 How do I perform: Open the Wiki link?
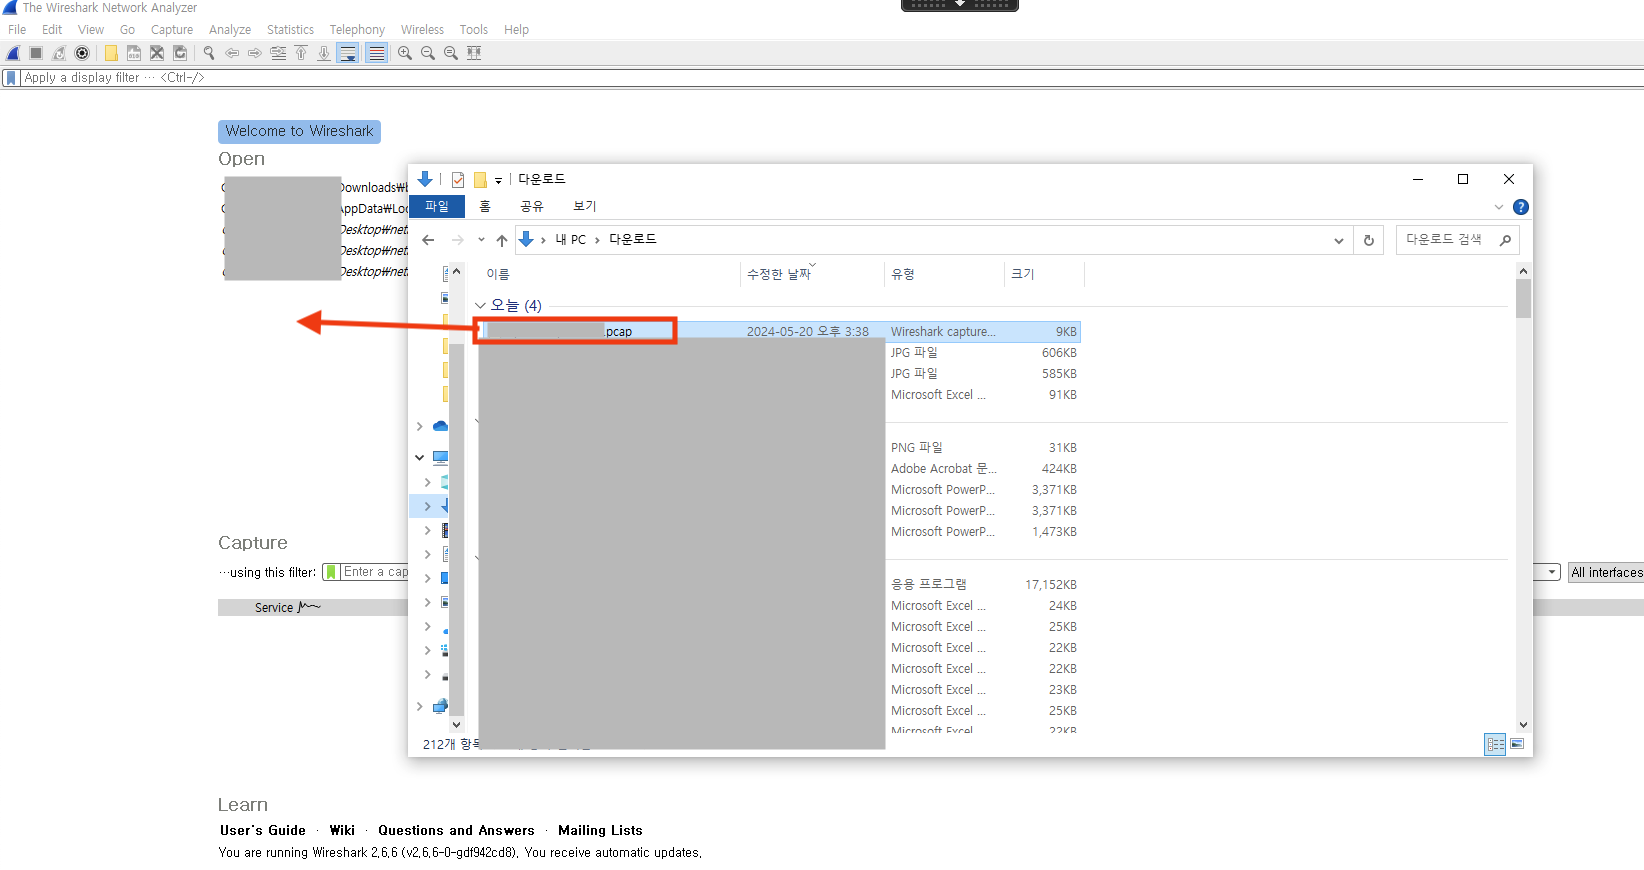[x=342, y=830]
